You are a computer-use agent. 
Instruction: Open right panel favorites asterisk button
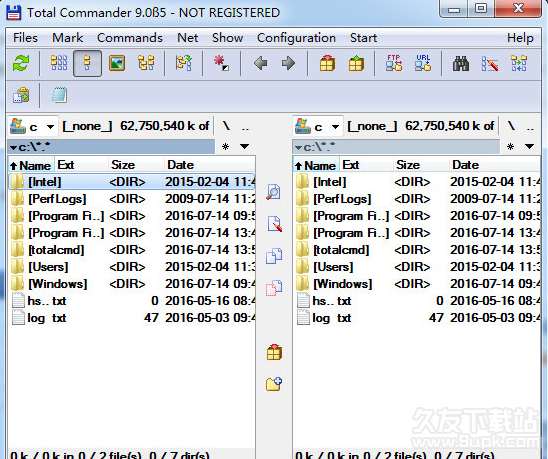tap(510, 146)
